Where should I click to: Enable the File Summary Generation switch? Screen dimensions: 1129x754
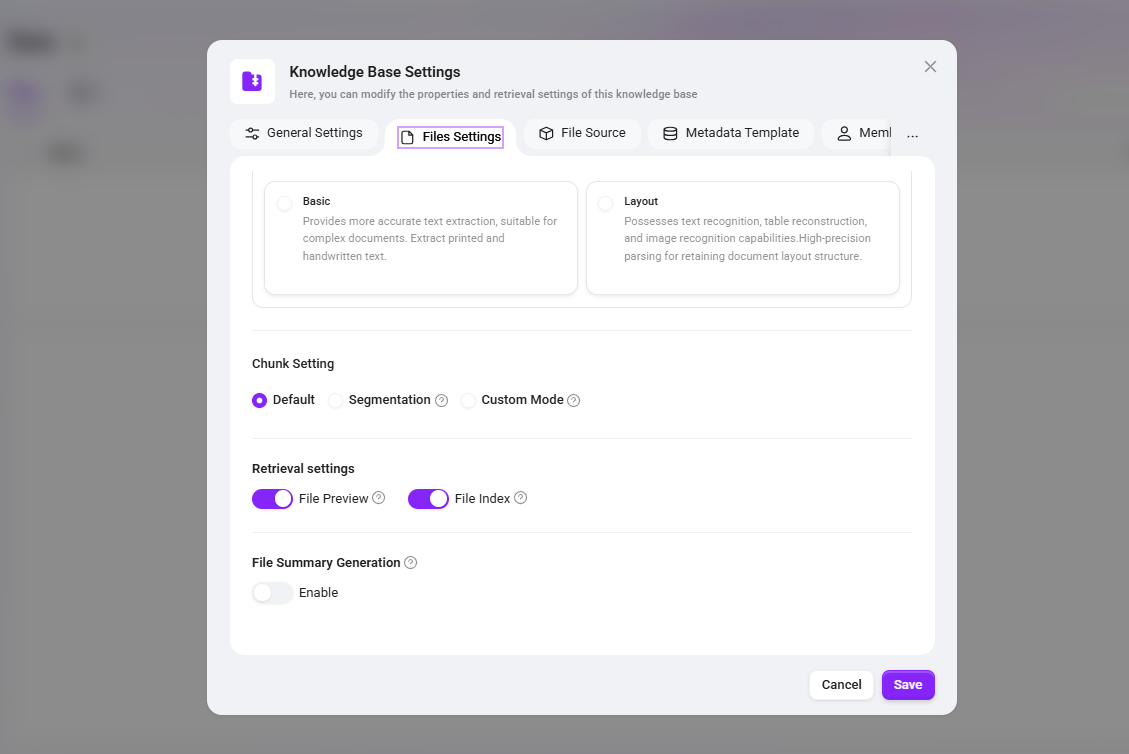[x=272, y=593]
